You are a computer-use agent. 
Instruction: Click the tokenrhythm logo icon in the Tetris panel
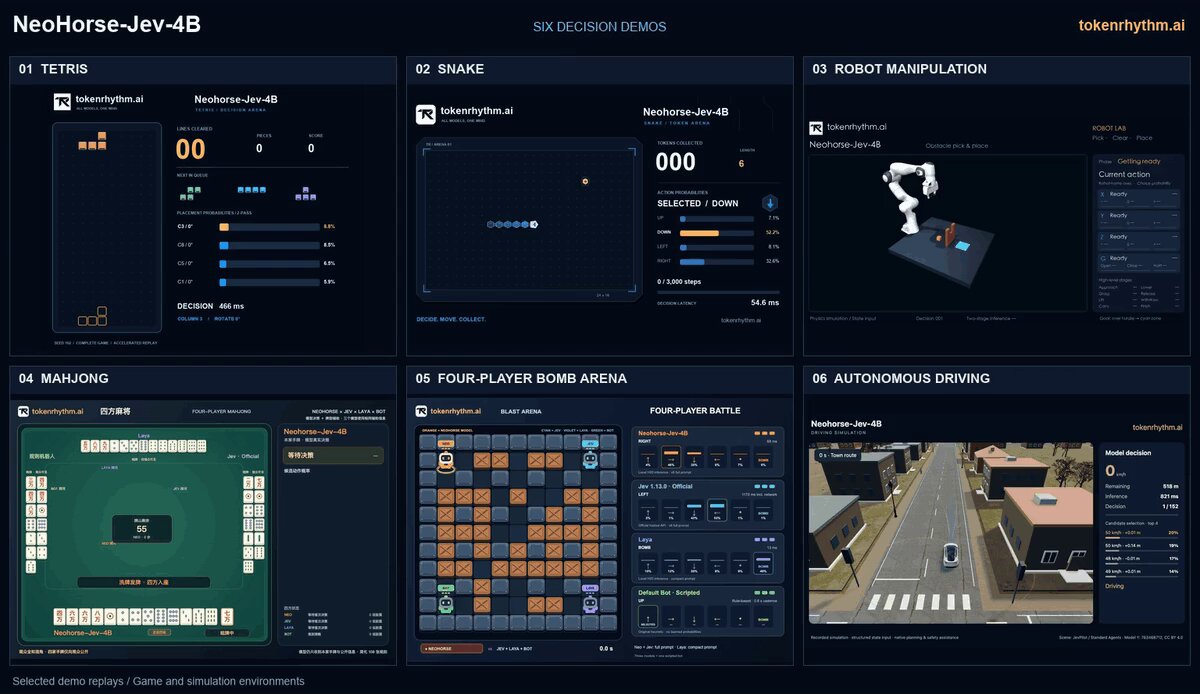[x=62, y=101]
